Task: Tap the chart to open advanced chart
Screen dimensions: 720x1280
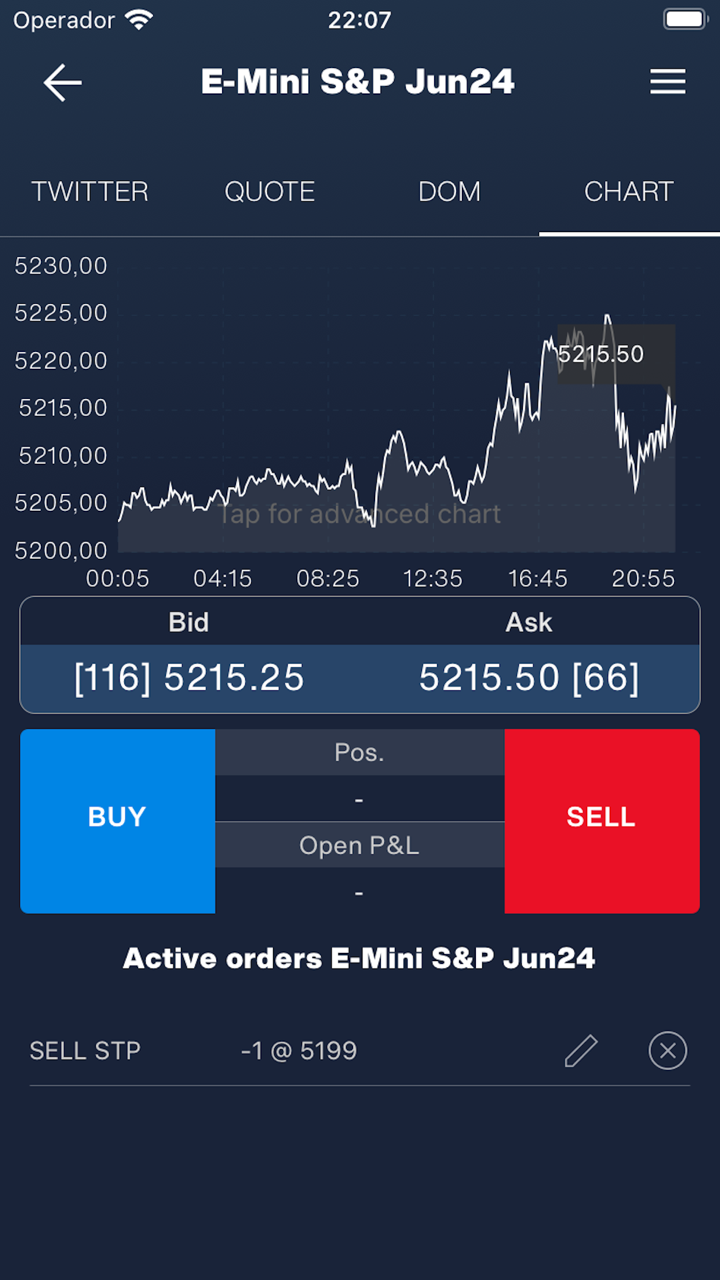Action: point(358,514)
